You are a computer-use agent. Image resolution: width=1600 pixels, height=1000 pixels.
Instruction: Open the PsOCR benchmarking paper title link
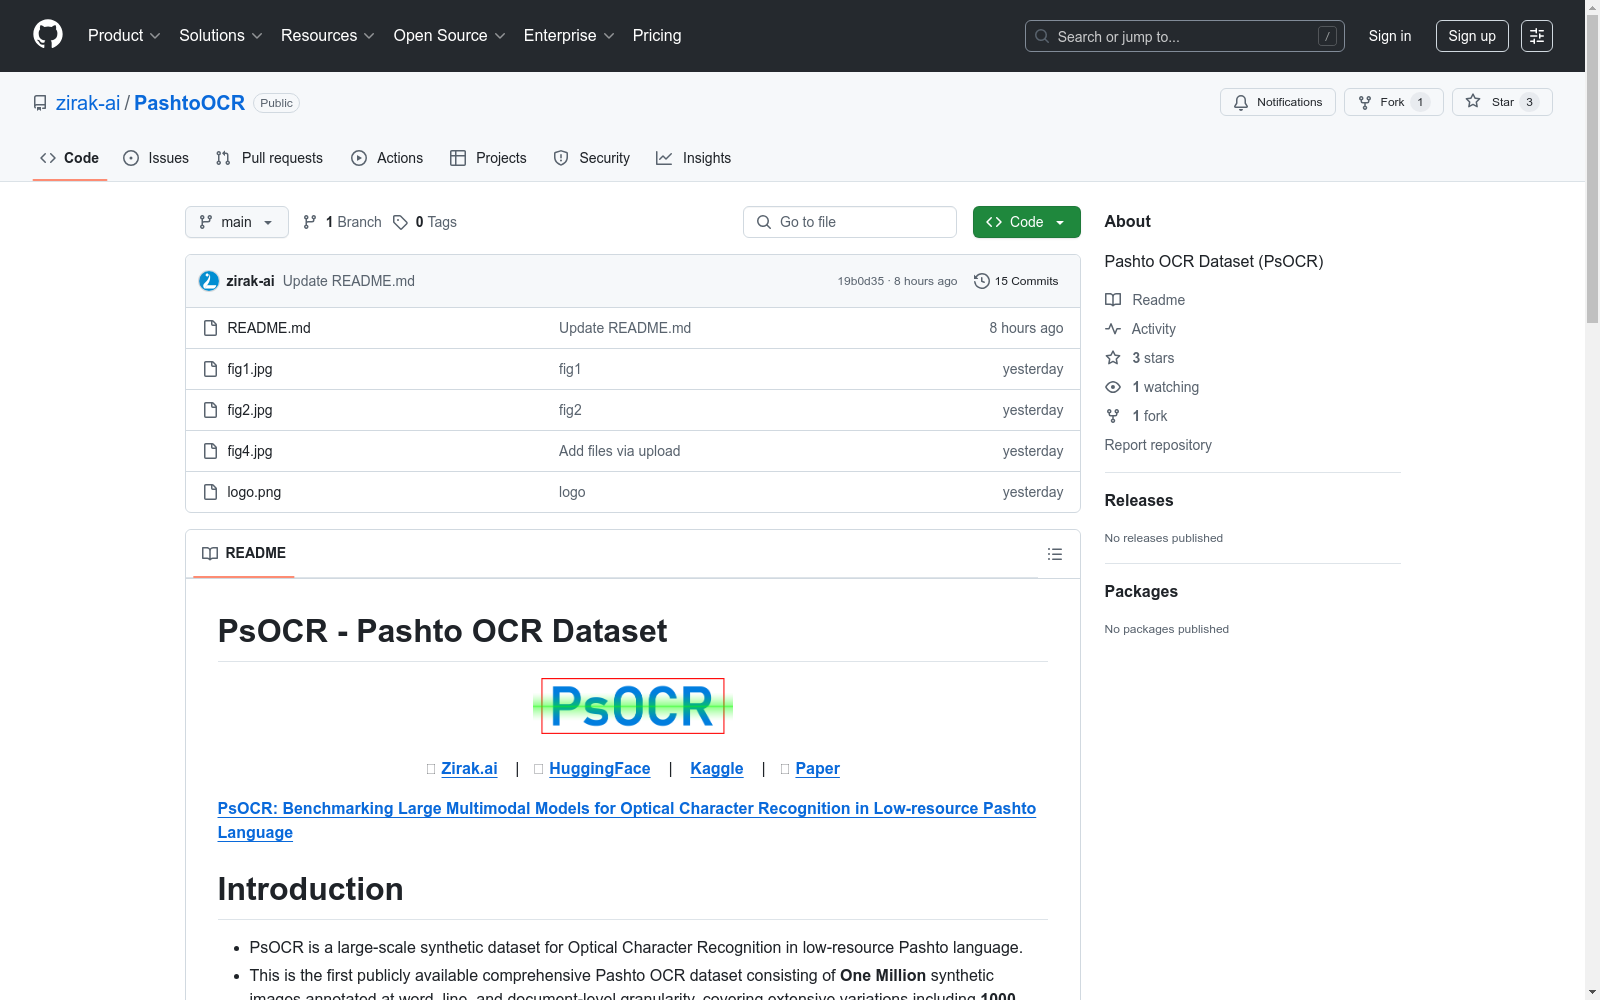point(627,820)
